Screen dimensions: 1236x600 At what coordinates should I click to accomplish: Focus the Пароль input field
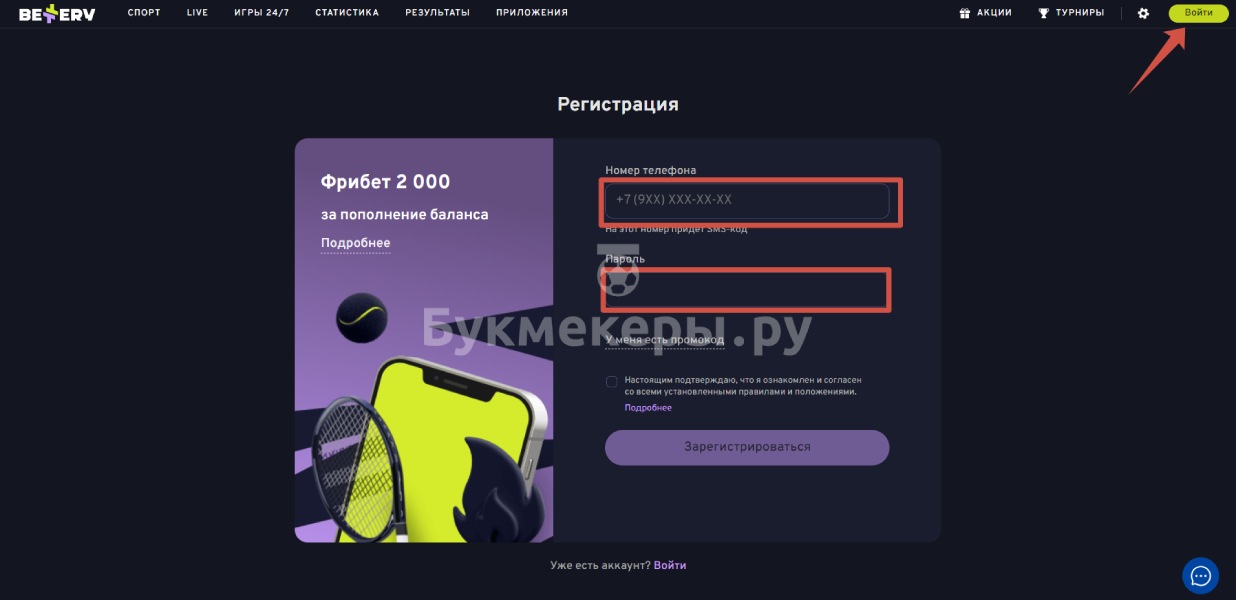(747, 289)
